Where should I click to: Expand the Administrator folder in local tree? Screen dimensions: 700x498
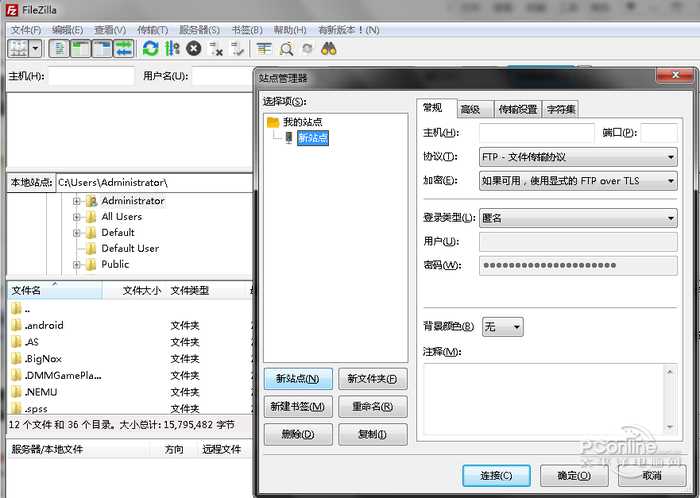[76, 201]
